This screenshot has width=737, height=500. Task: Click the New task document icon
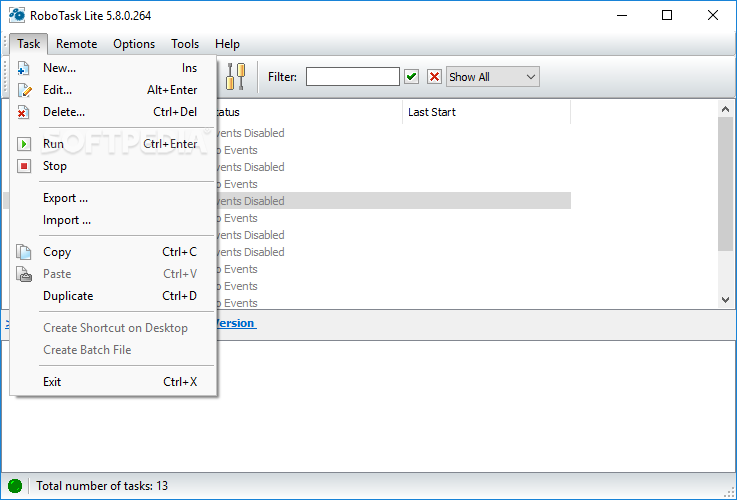pyautogui.click(x=24, y=68)
